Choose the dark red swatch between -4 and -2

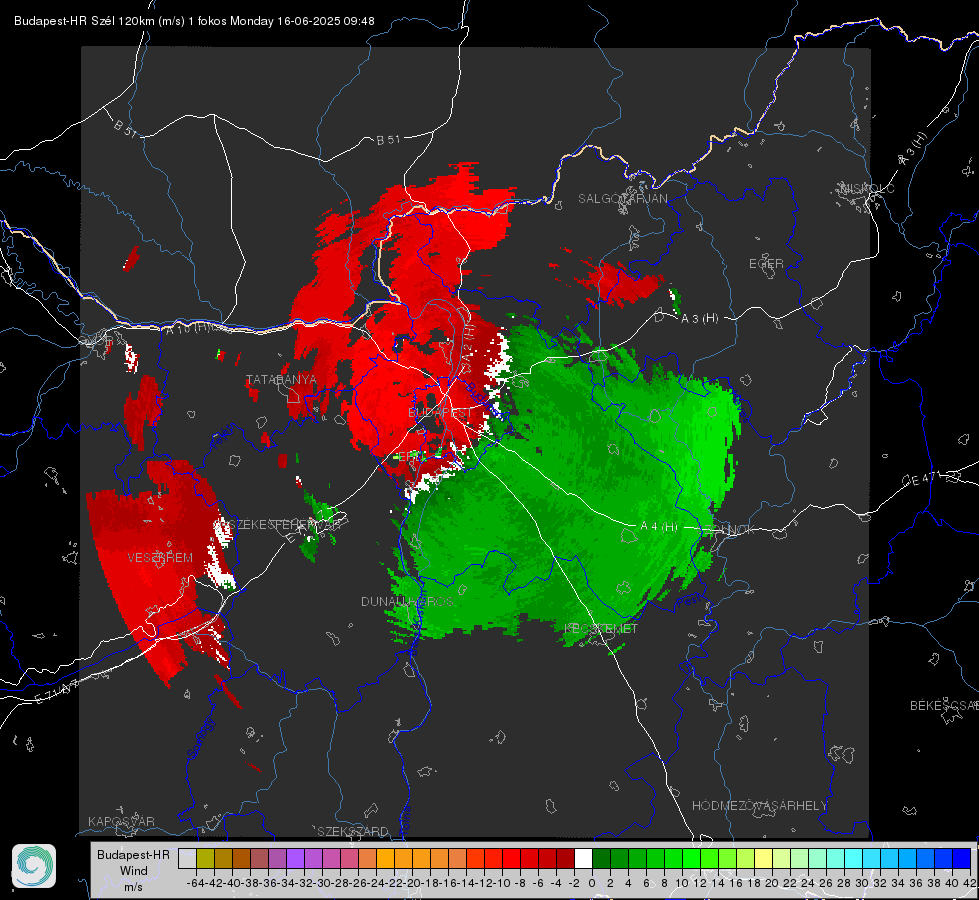click(565, 858)
